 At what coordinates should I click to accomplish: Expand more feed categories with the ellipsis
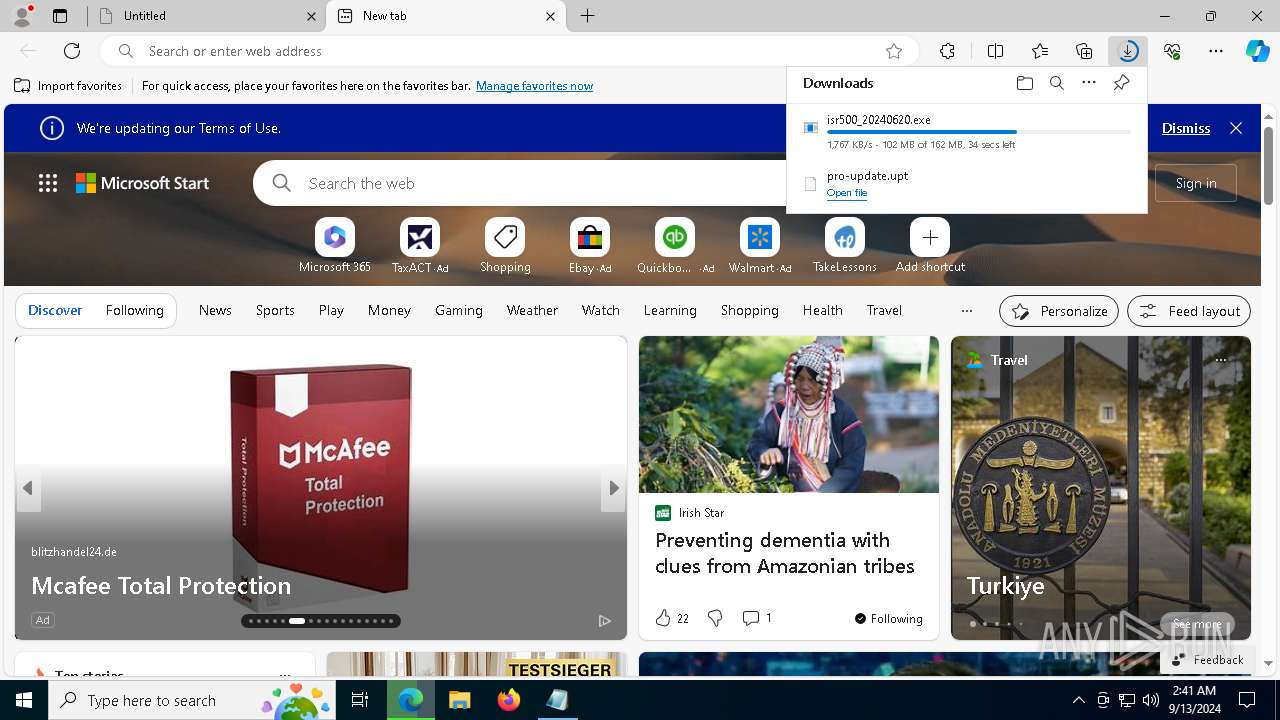(x=966, y=311)
